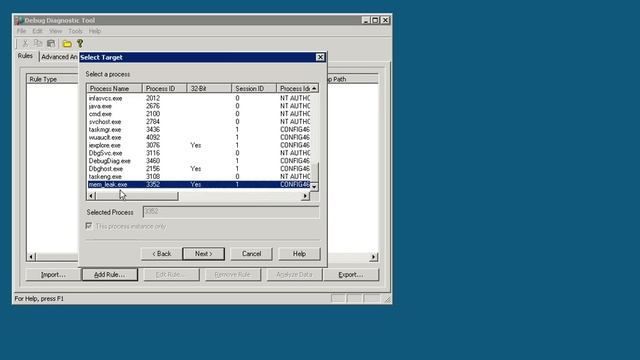Click process list scroll up arrow
This screenshot has width=640, height=360.
(314, 89)
